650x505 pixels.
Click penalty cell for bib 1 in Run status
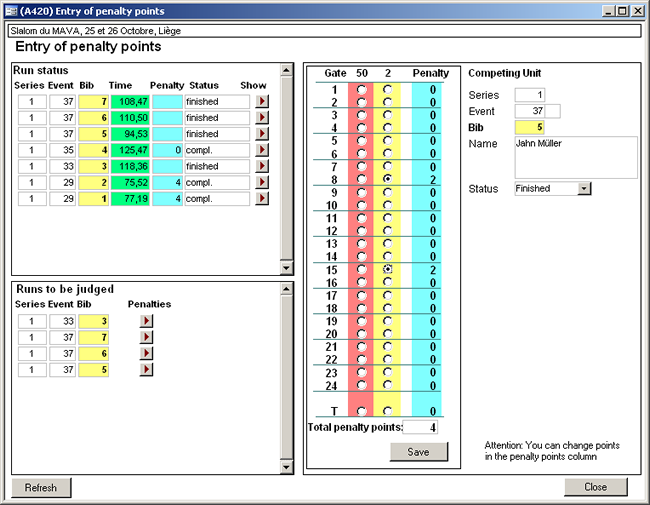tap(167, 198)
